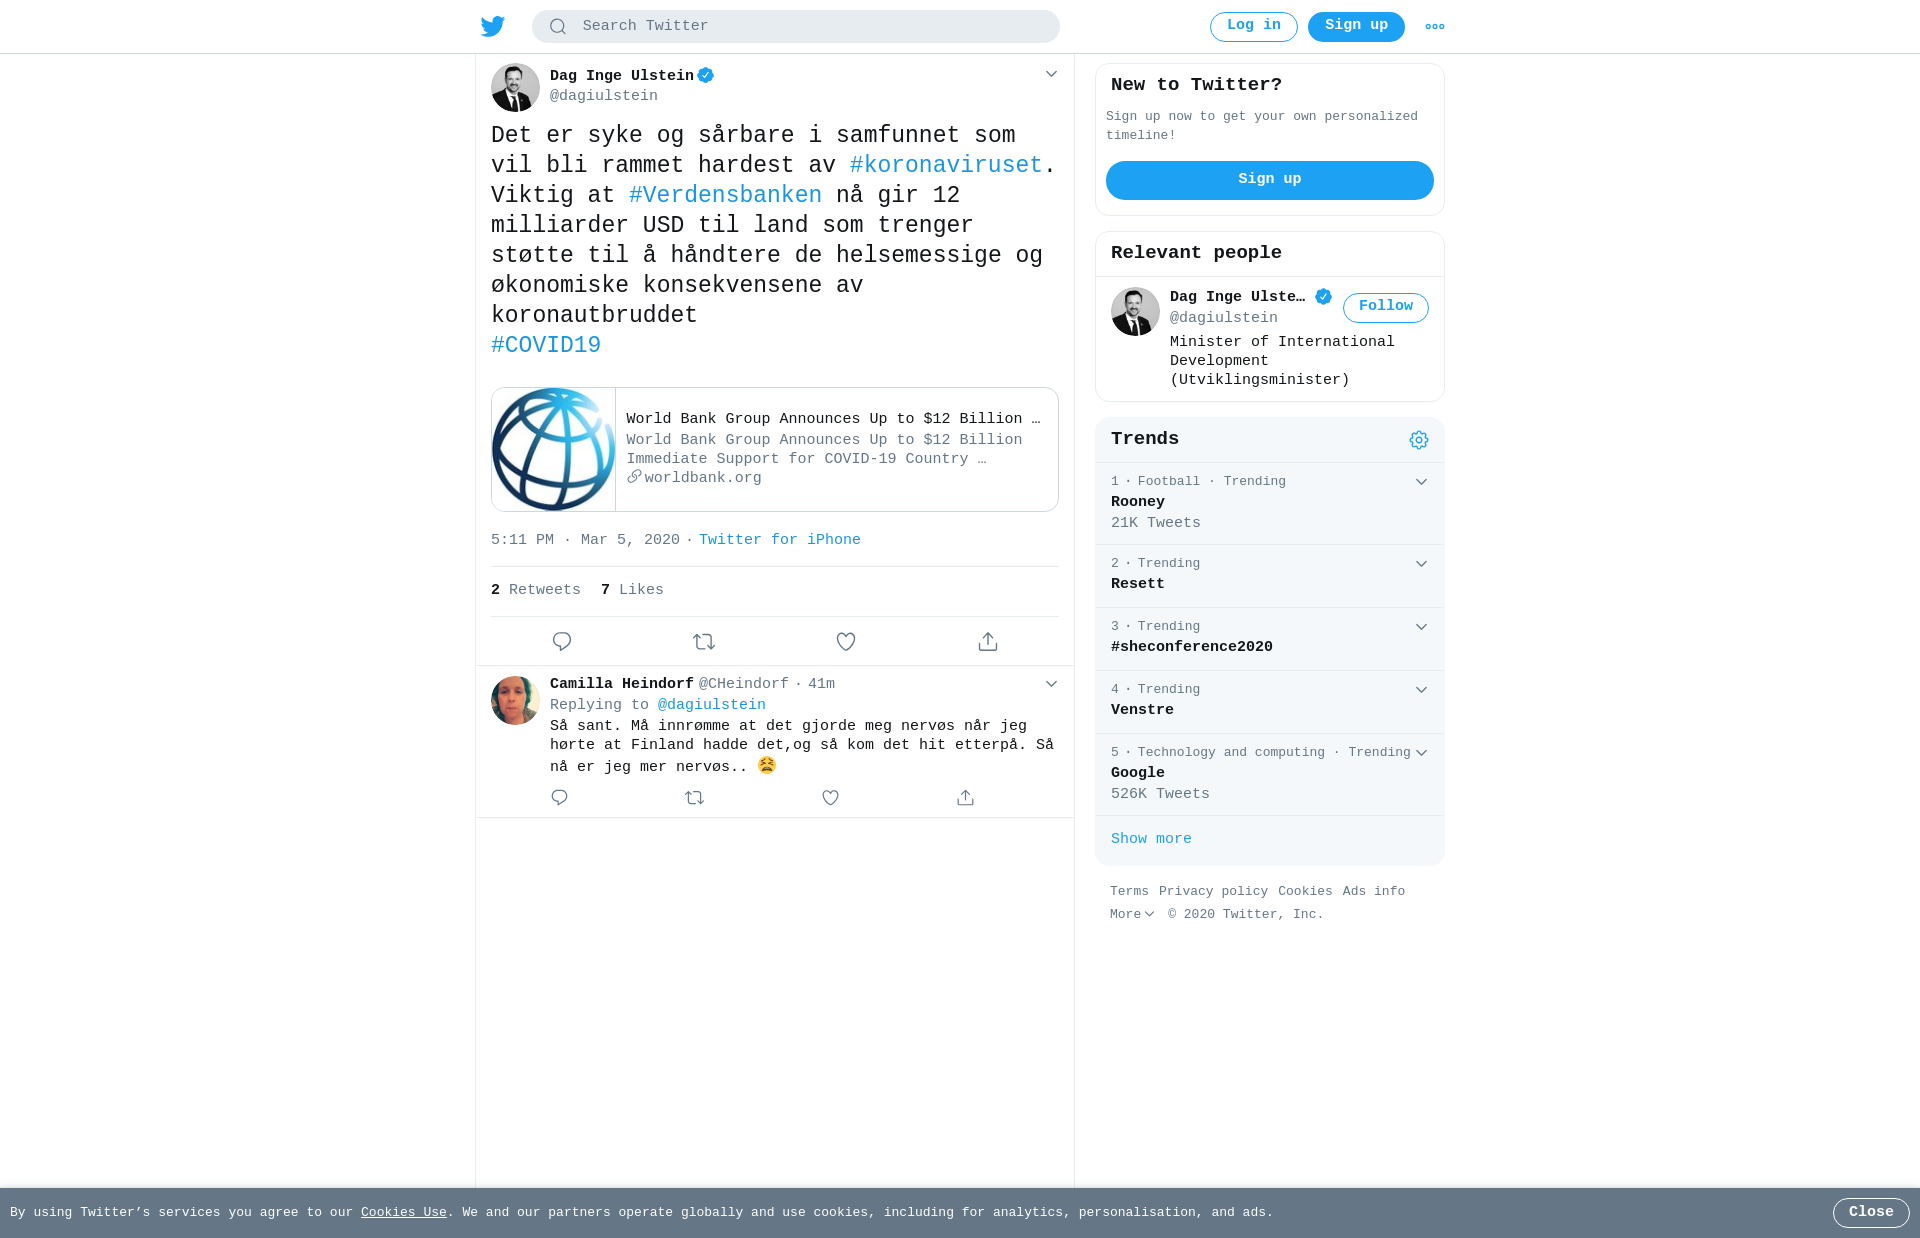Click Show more under Trends
1920x1238 pixels.
tap(1151, 839)
